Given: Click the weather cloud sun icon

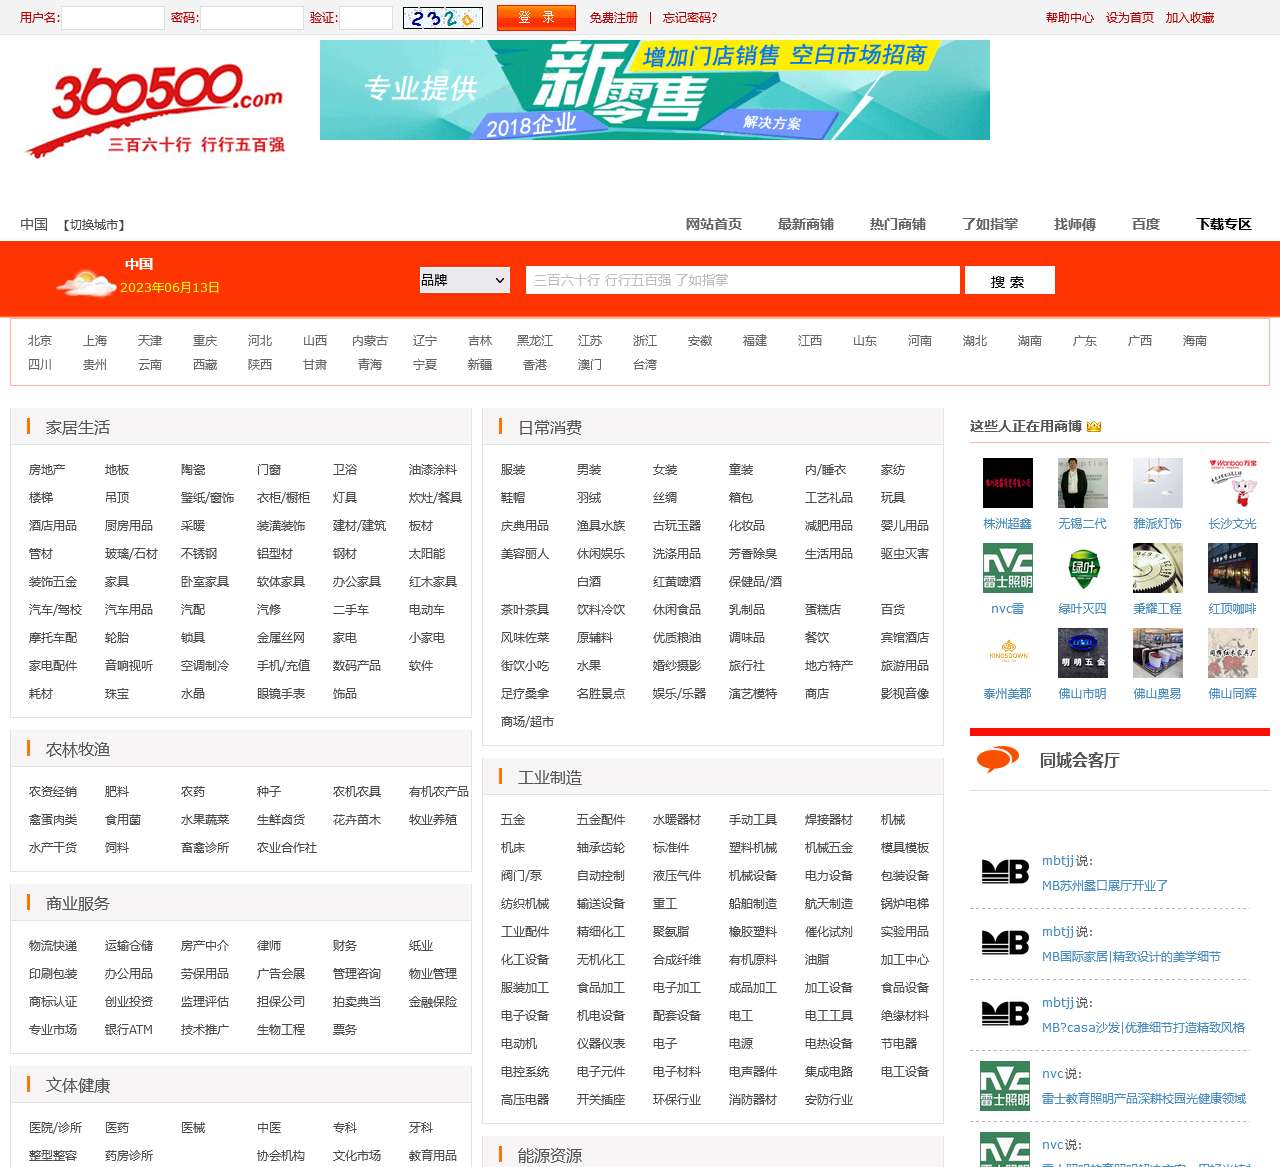Looking at the screenshot, I should coord(86,282).
